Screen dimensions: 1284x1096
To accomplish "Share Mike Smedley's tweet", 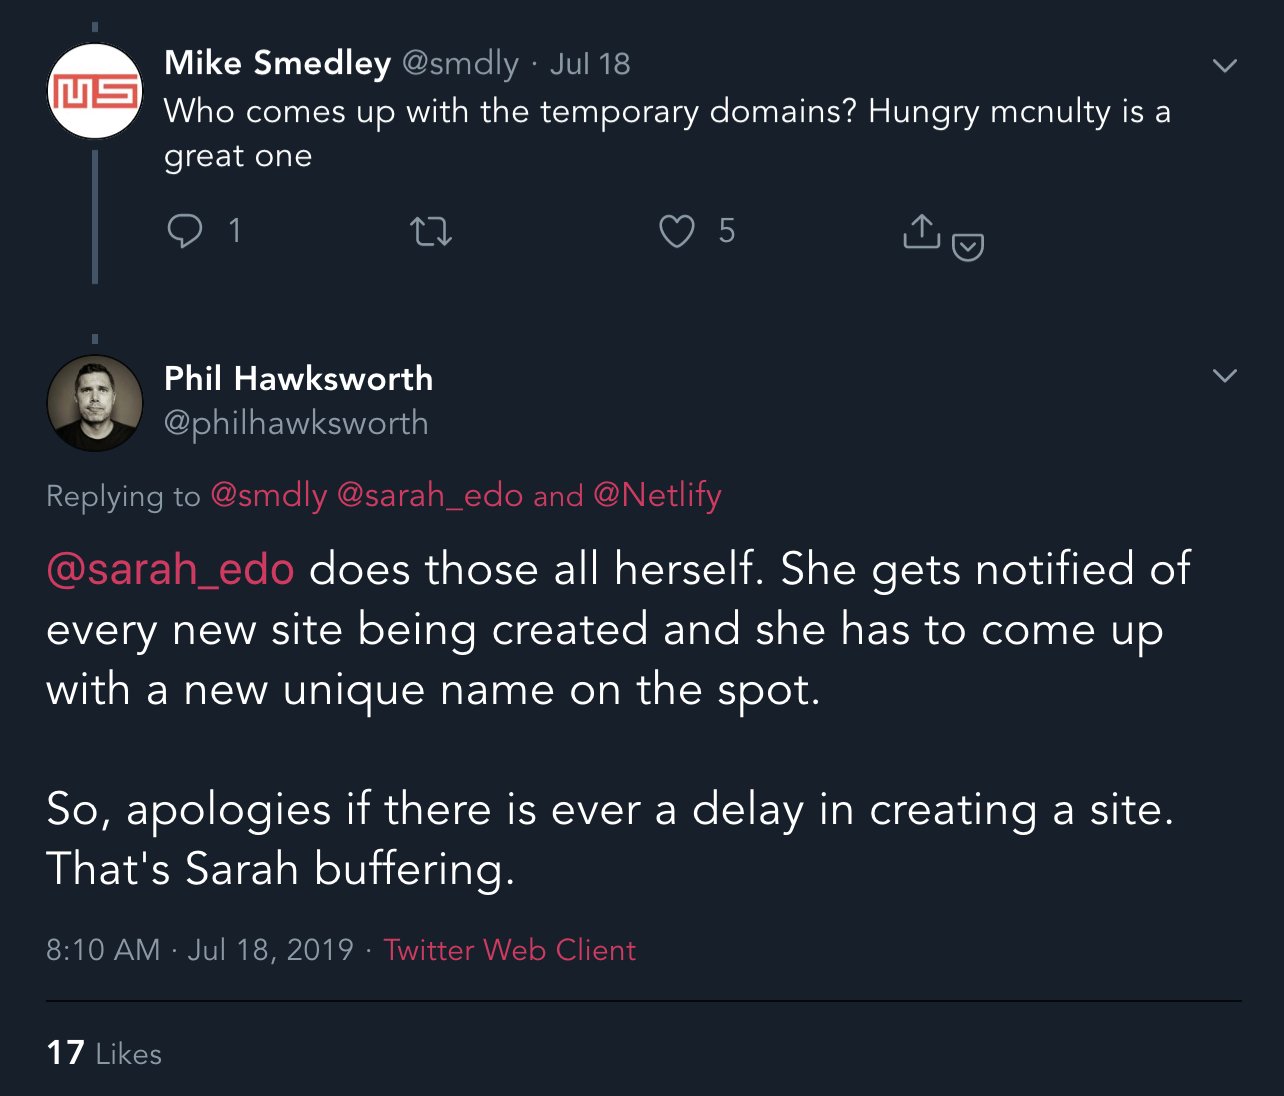I will click(920, 231).
